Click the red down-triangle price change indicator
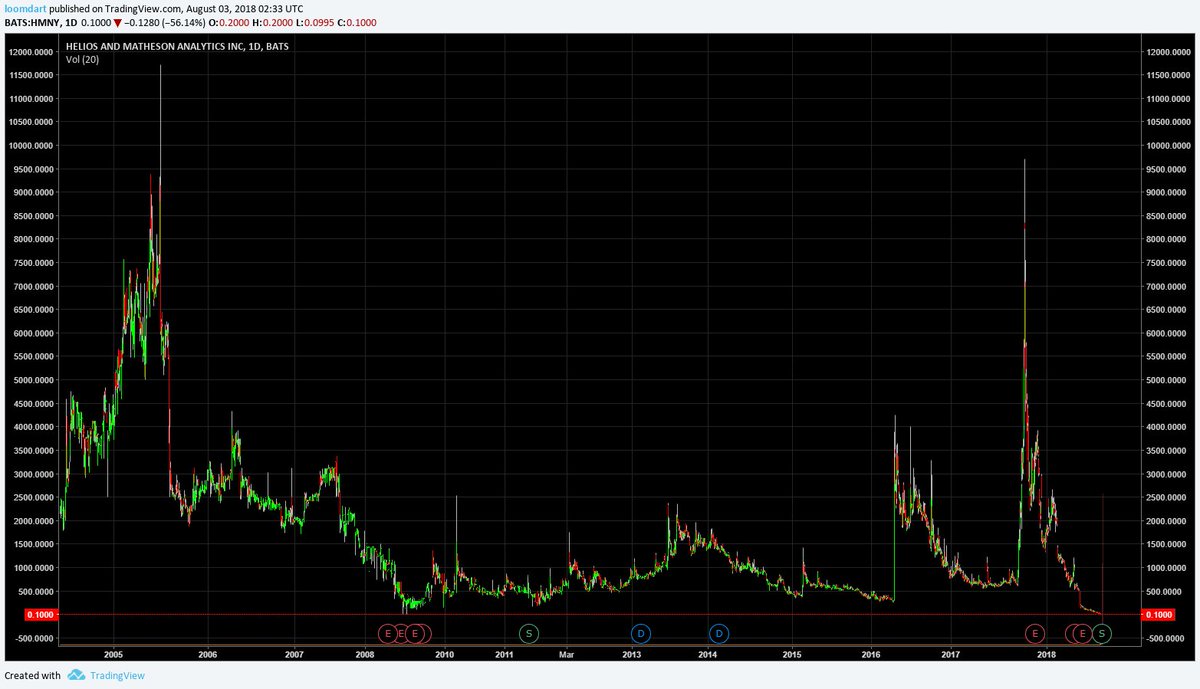The height and width of the screenshot is (689, 1200). tap(118, 22)
